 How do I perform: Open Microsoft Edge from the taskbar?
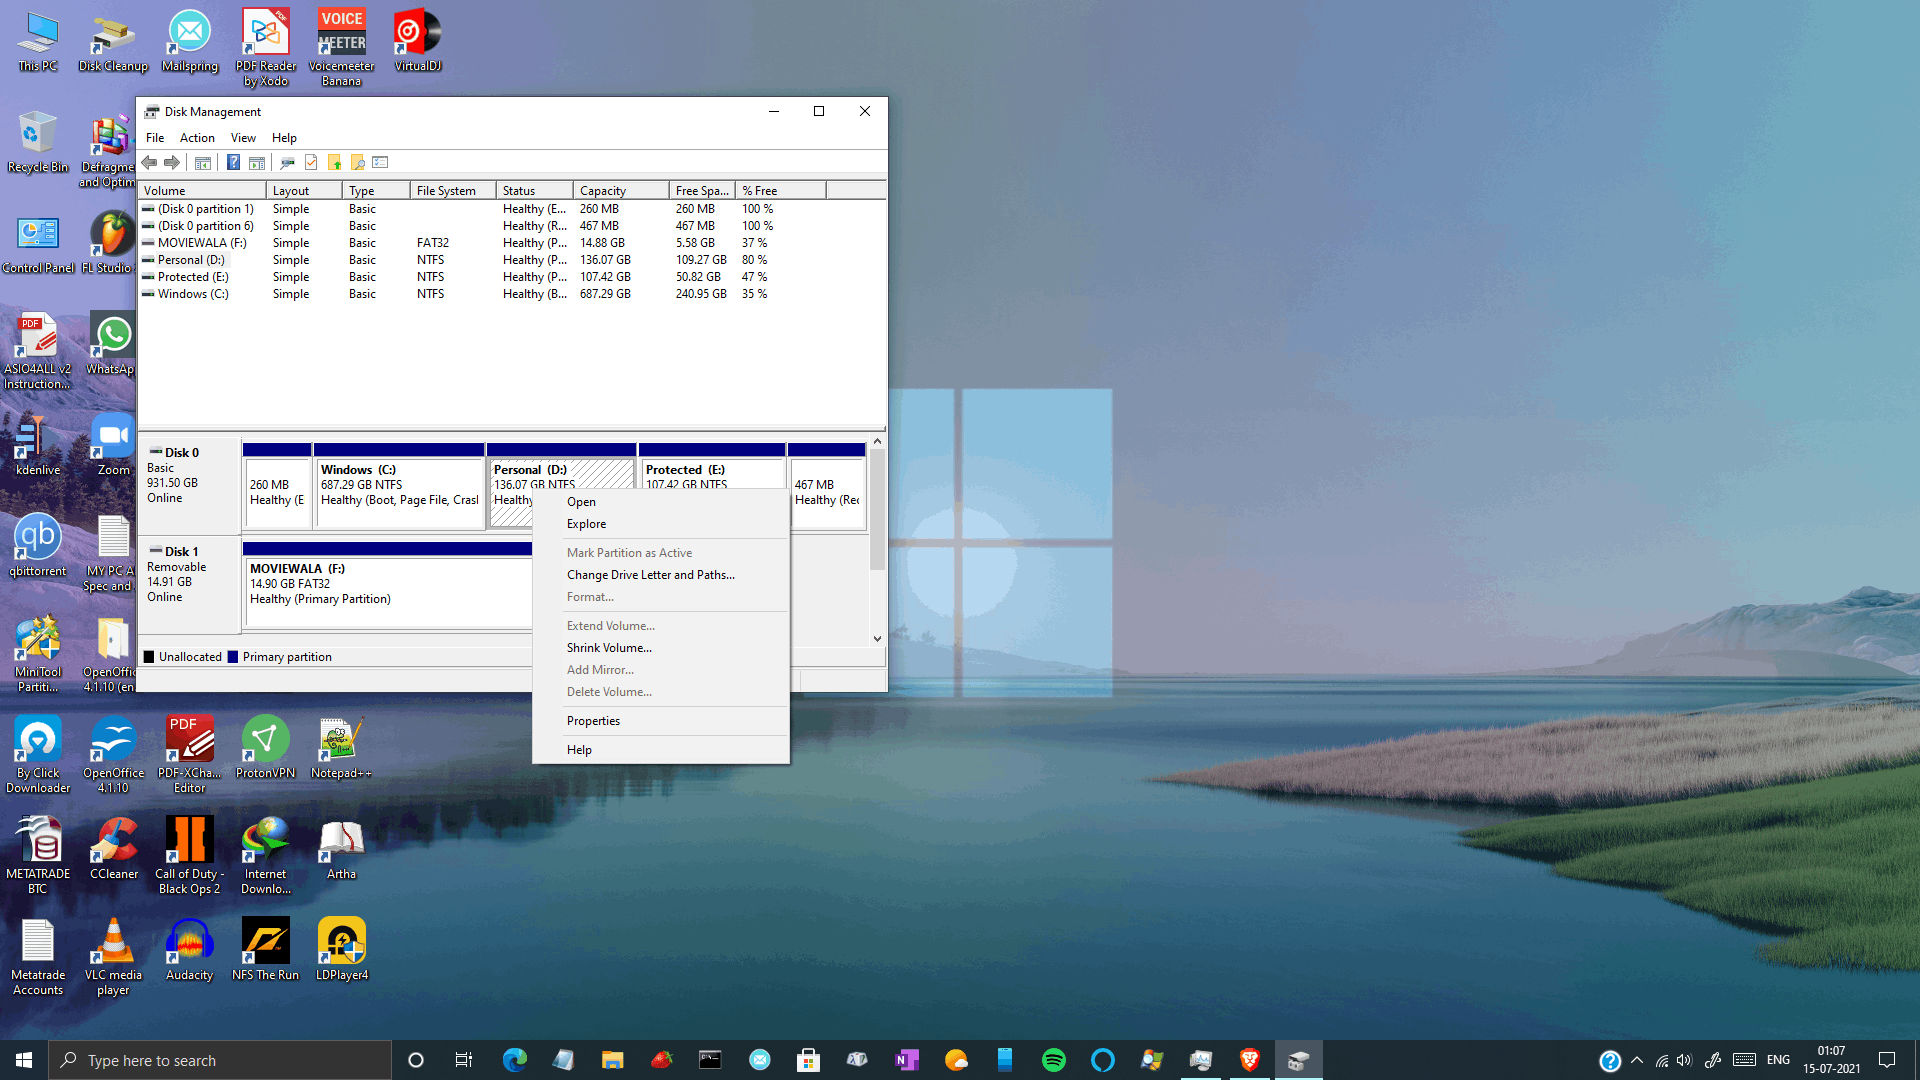[x=515, y=1060]
